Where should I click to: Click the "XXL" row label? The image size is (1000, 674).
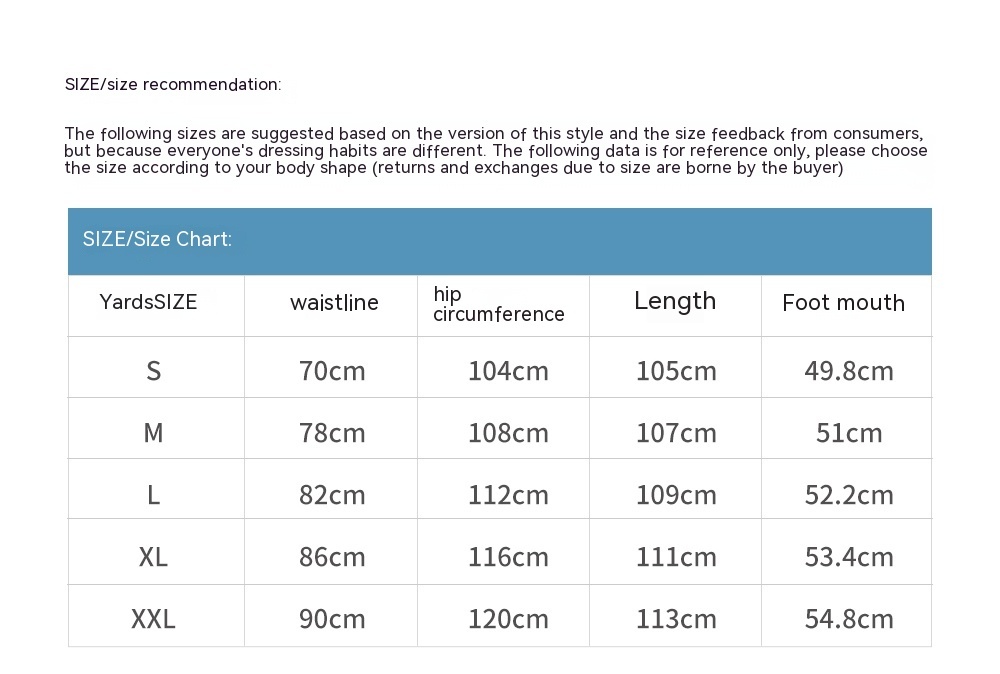click(153, 619)
